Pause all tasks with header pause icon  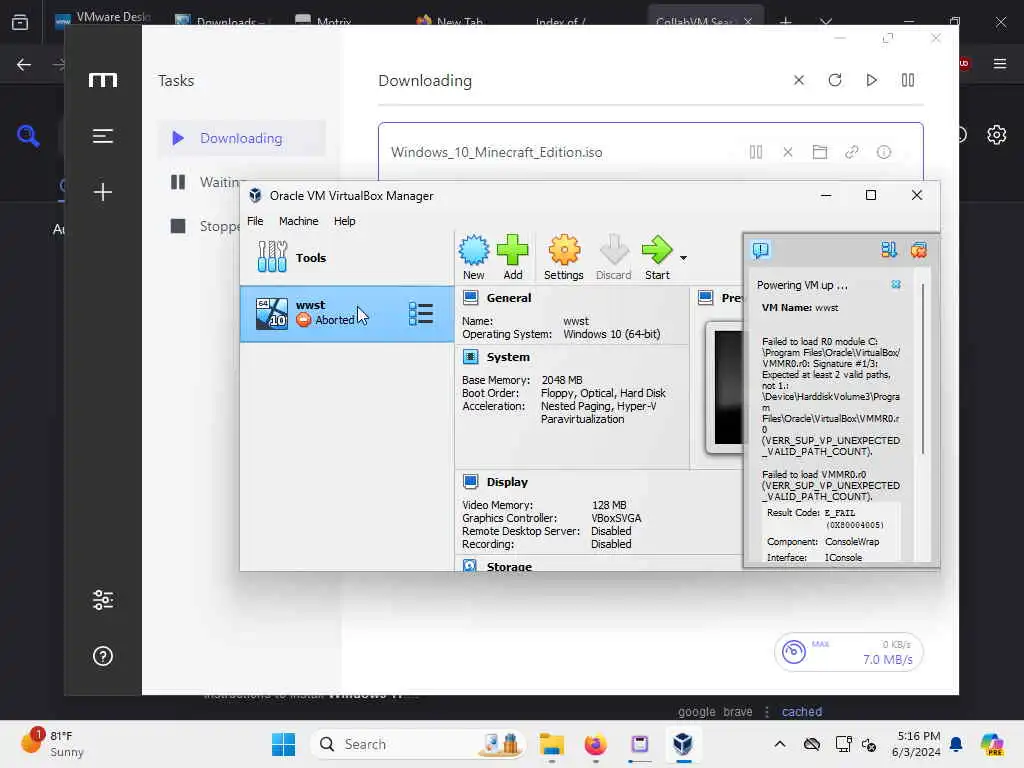(908, 80)
